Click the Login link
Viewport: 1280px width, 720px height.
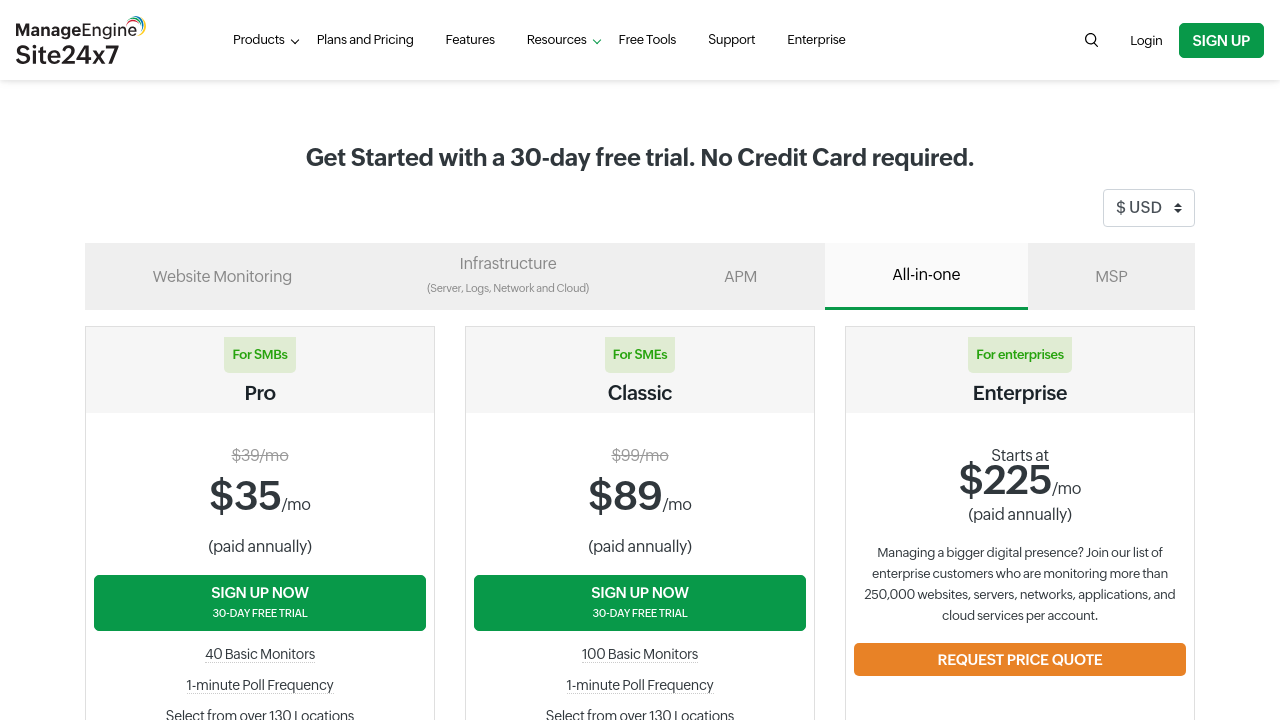(x=1146, y=41)
